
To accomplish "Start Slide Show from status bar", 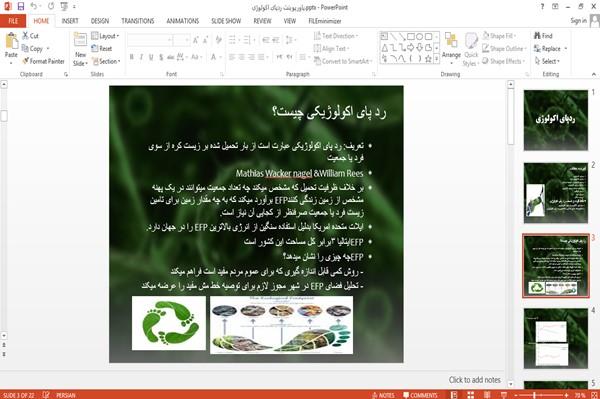I will 504,395.
